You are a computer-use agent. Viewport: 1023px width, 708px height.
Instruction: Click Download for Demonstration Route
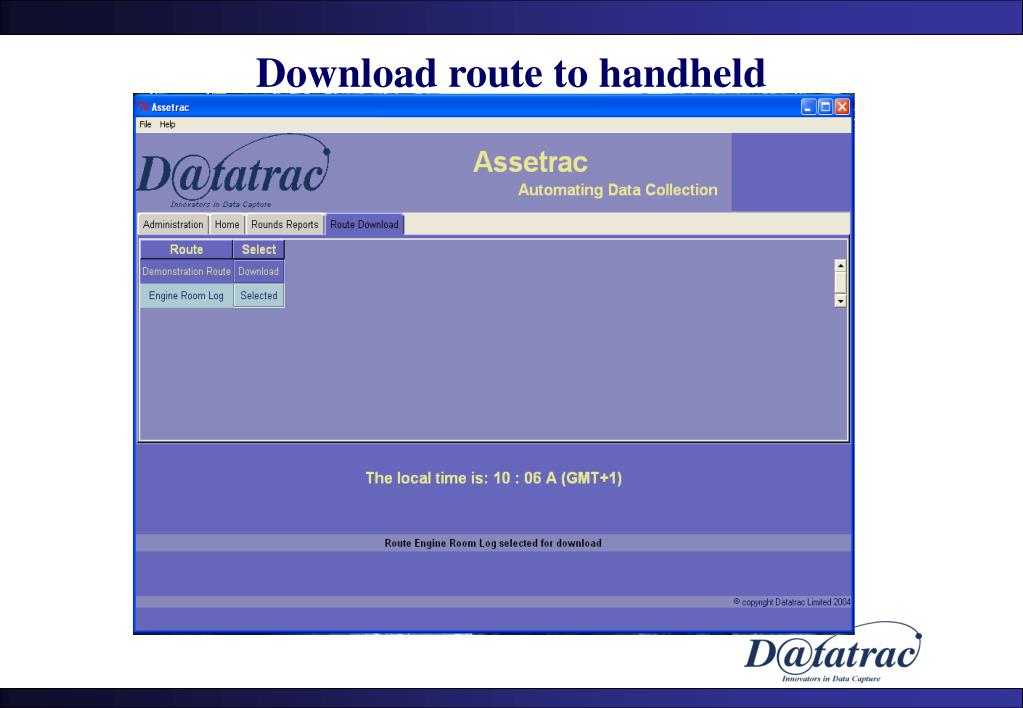click(x=258, y=271)
